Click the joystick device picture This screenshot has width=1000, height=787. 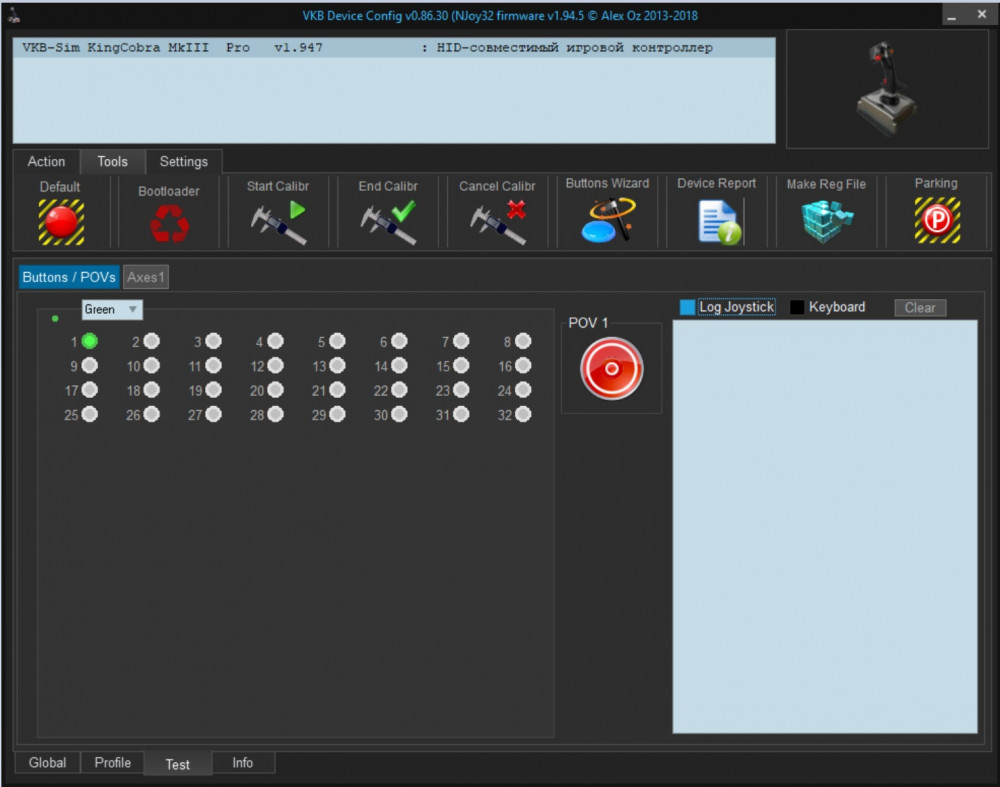[887, 89]
